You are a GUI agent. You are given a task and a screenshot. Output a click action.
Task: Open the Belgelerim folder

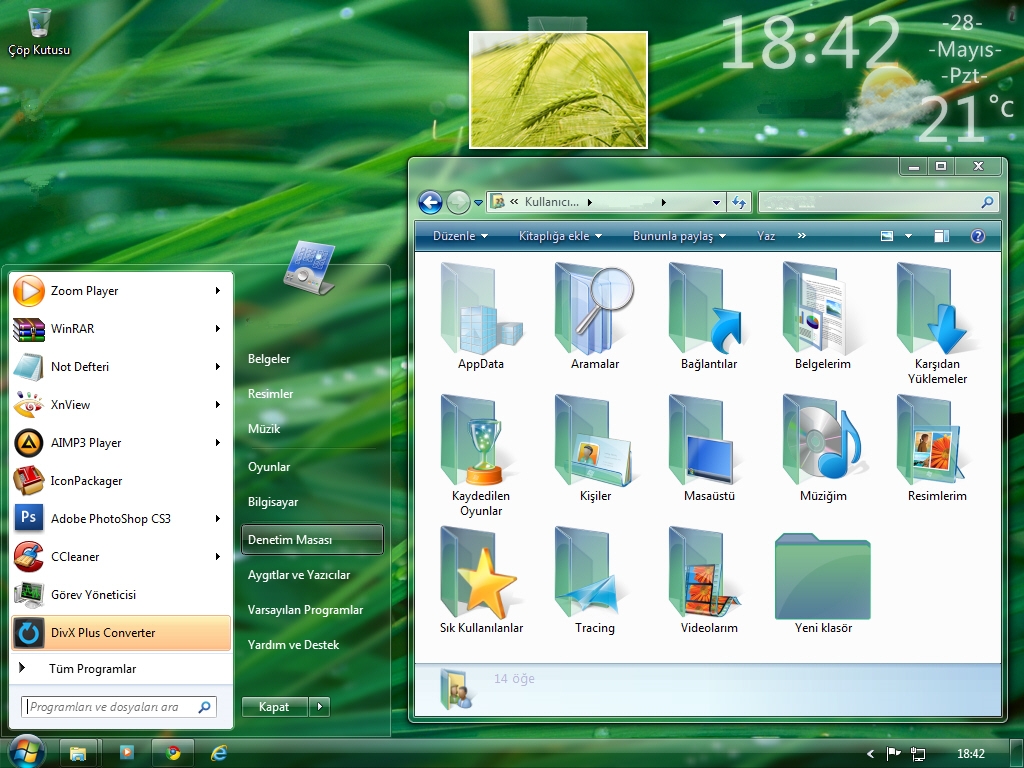click(823, 317)
